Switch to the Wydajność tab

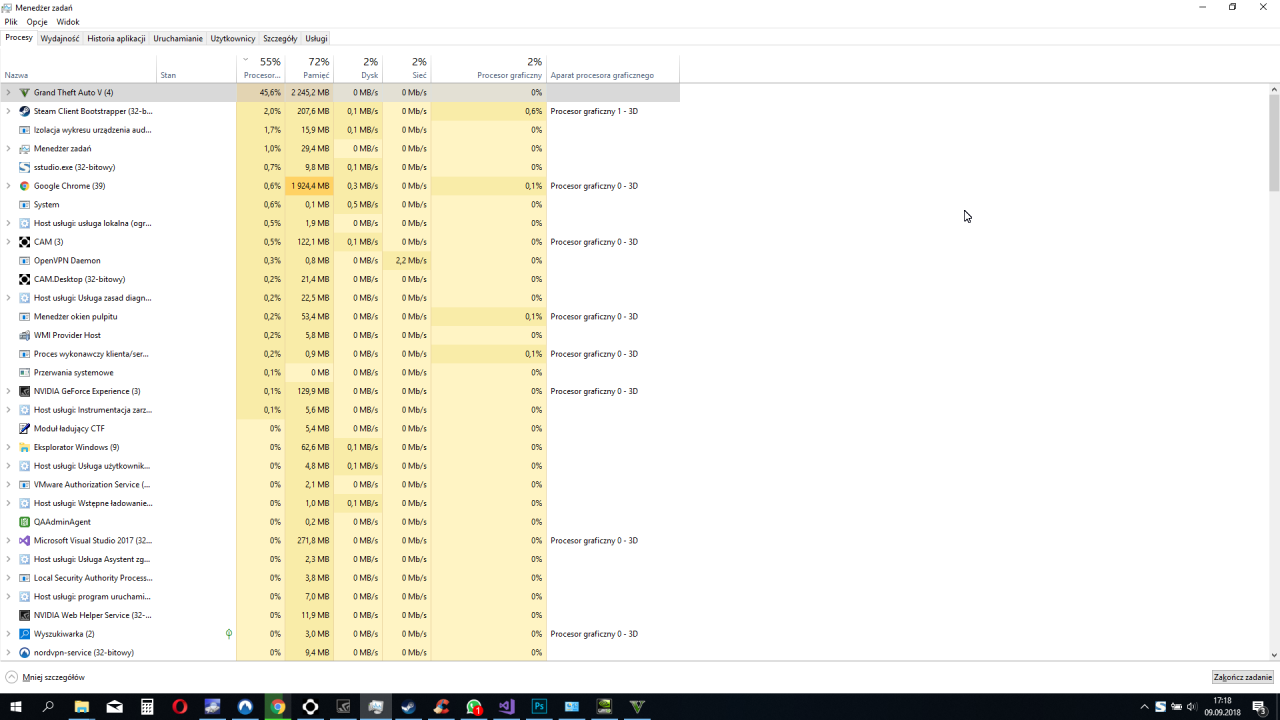click(x=60, y=39)
